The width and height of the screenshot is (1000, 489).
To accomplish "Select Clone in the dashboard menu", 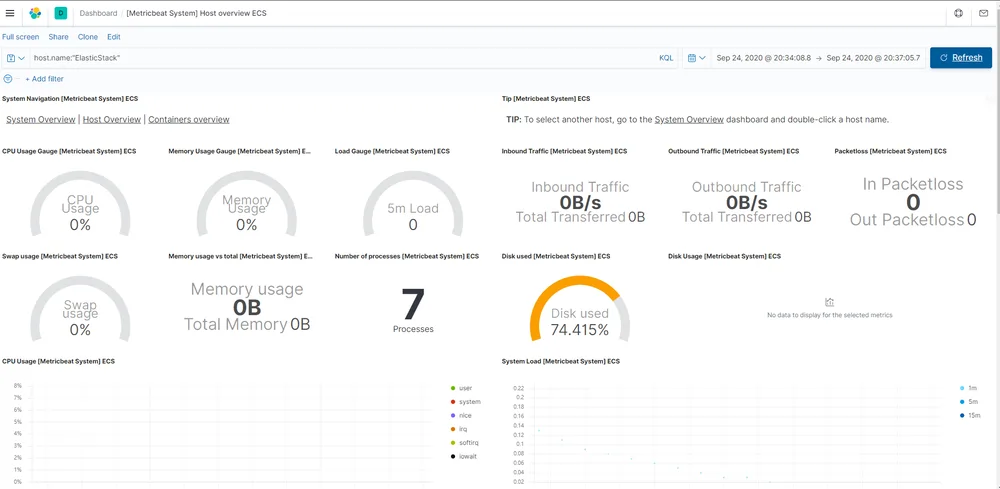I will (87, 37).
